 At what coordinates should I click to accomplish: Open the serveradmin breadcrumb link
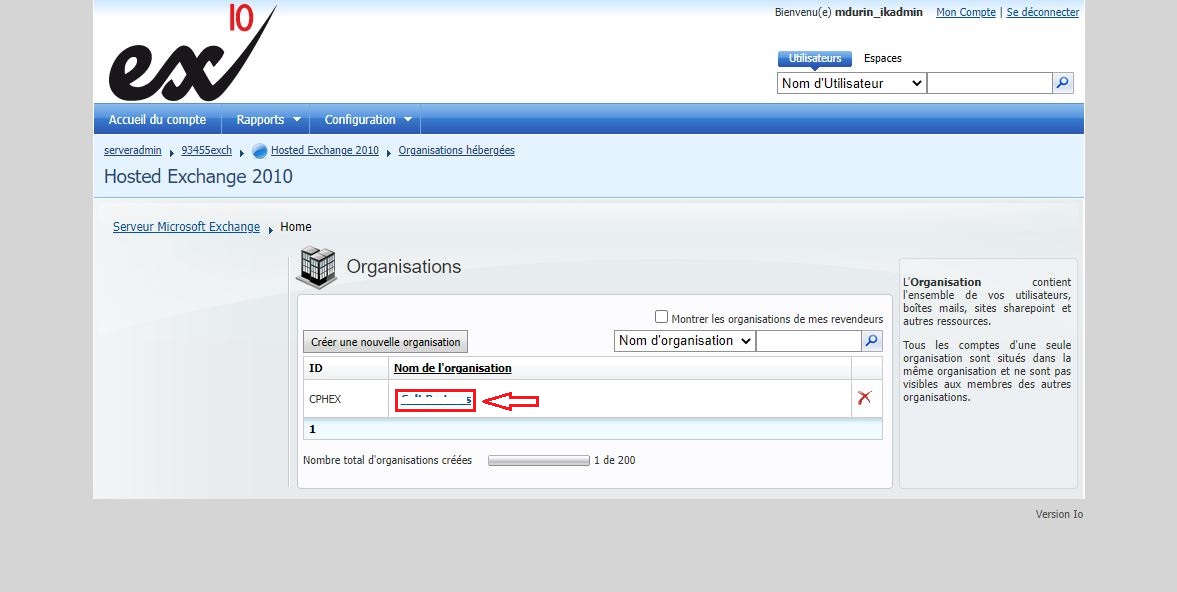tap(133, 150)
